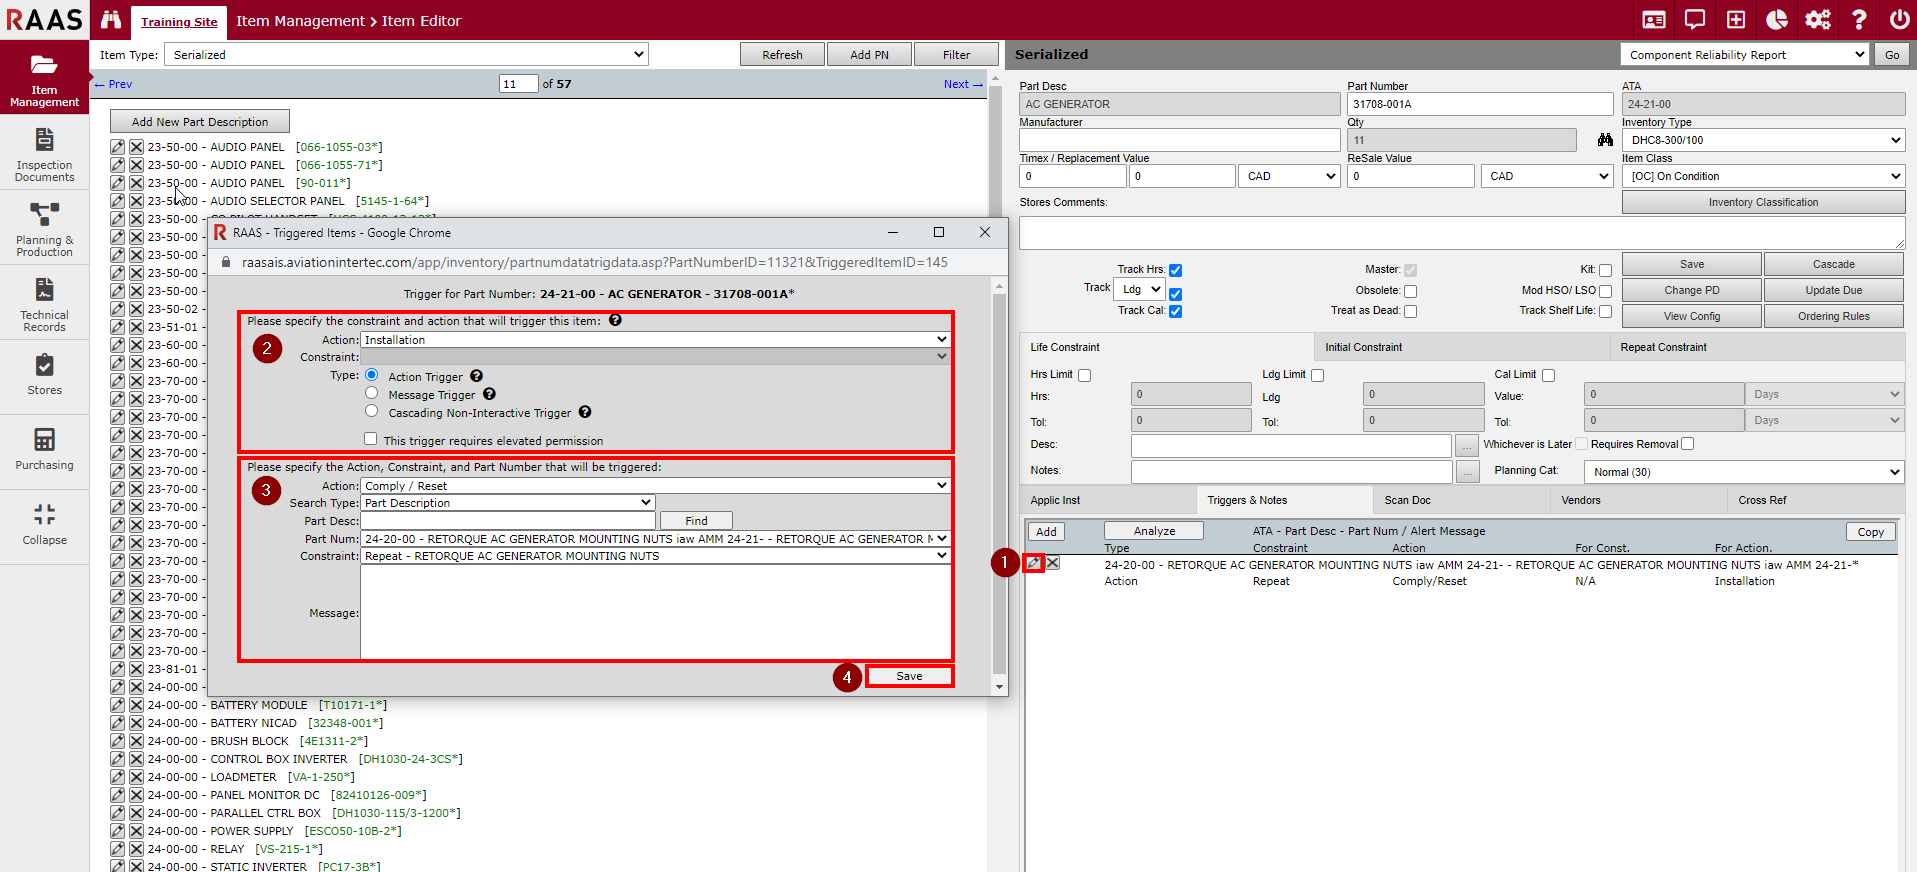The width and height of the screenshot is (1917, 872).
Task: Click the Part Desc input in popup
Action: (x=508, y=521)
